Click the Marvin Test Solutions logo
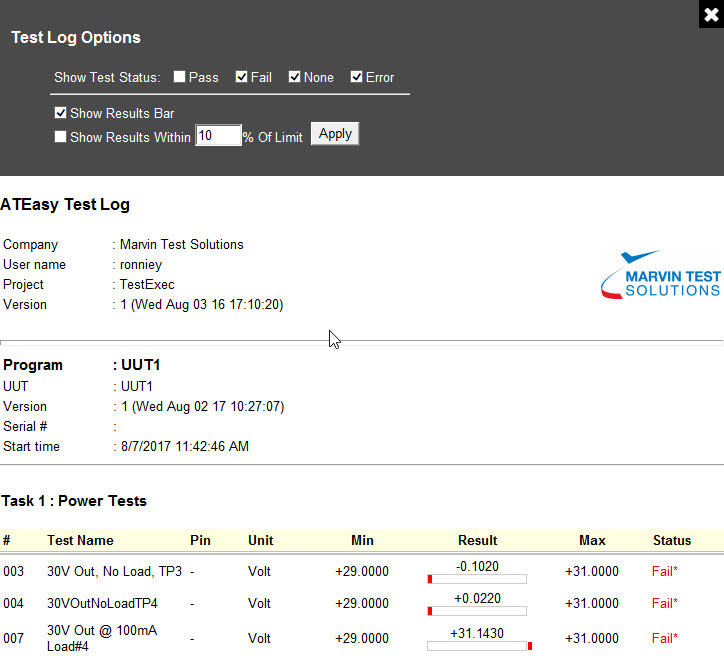Image resolution: width=724 pixels, height=656 pixels. click(660, 274)
